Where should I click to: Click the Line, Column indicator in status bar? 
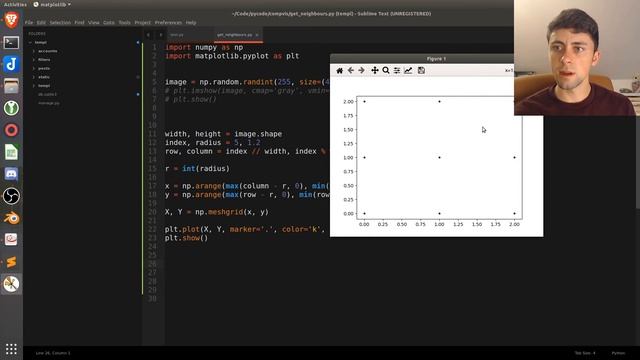point(53,353)
